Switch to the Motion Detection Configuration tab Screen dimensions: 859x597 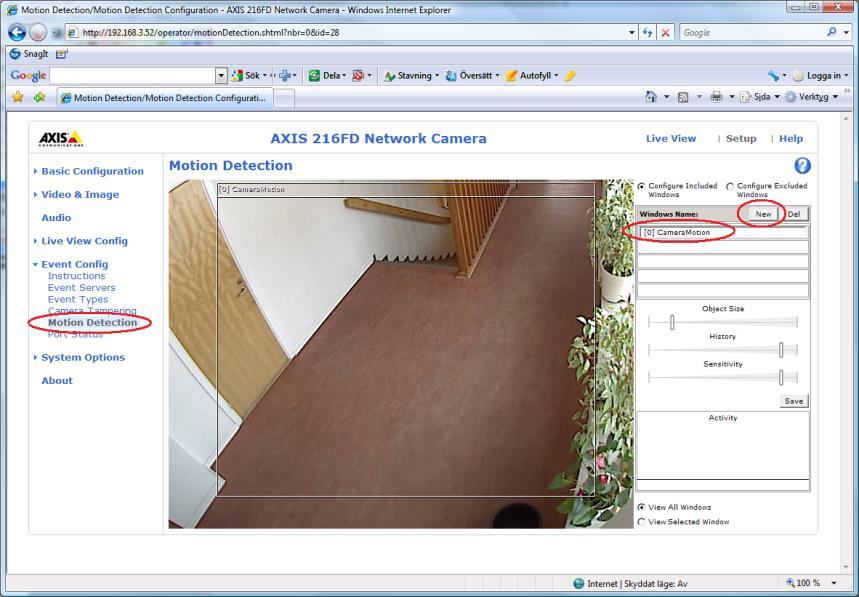(164, 98)
